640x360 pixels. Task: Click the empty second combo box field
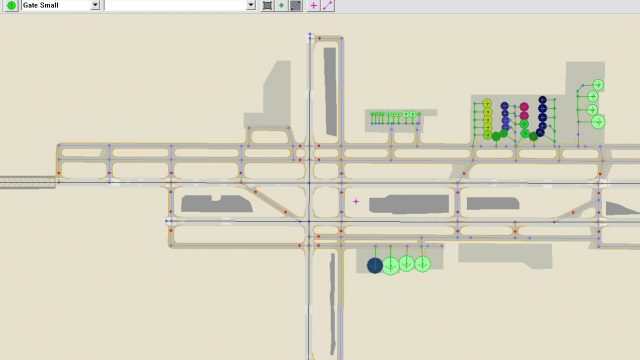(180, 5)
